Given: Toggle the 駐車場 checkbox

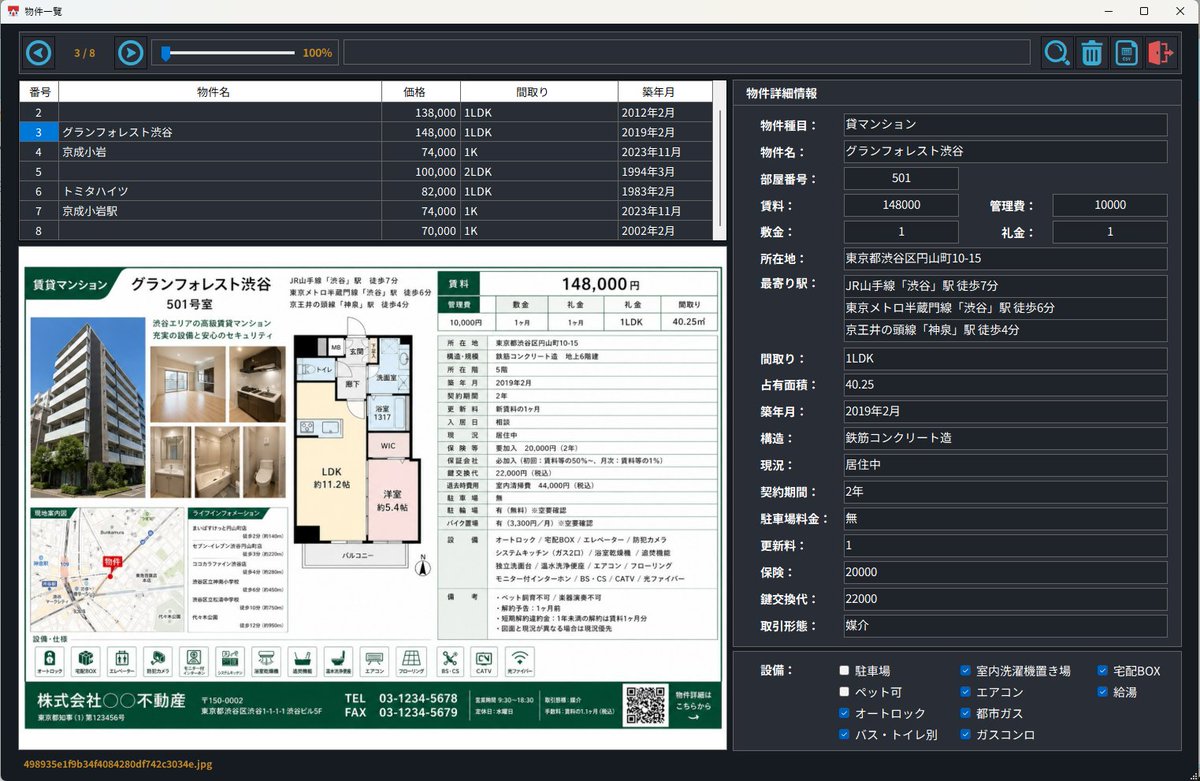Looking at the screenshot, I should click(x=845, y=670).
